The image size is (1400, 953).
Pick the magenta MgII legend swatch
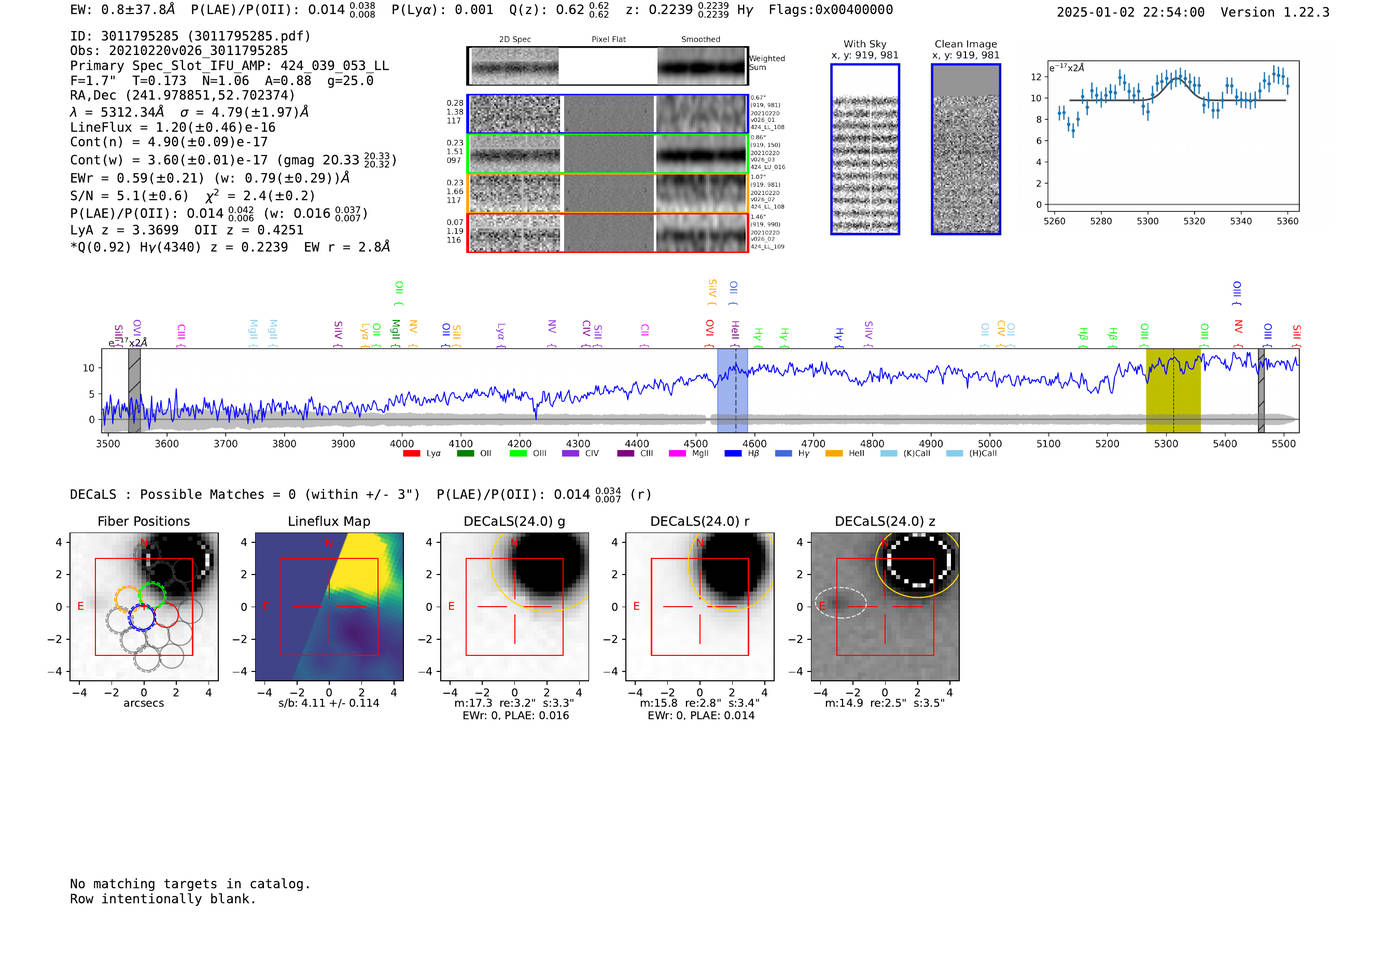(678, 454)
